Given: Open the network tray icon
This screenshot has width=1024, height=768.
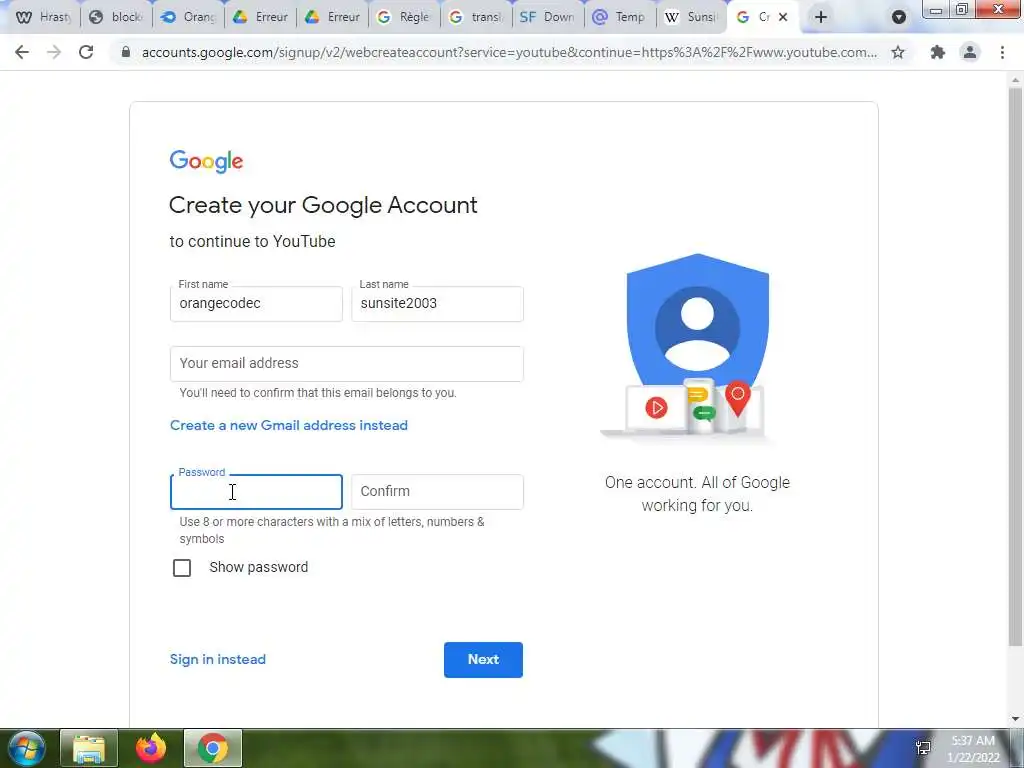Looking at the screenshot, I should 923,748.
